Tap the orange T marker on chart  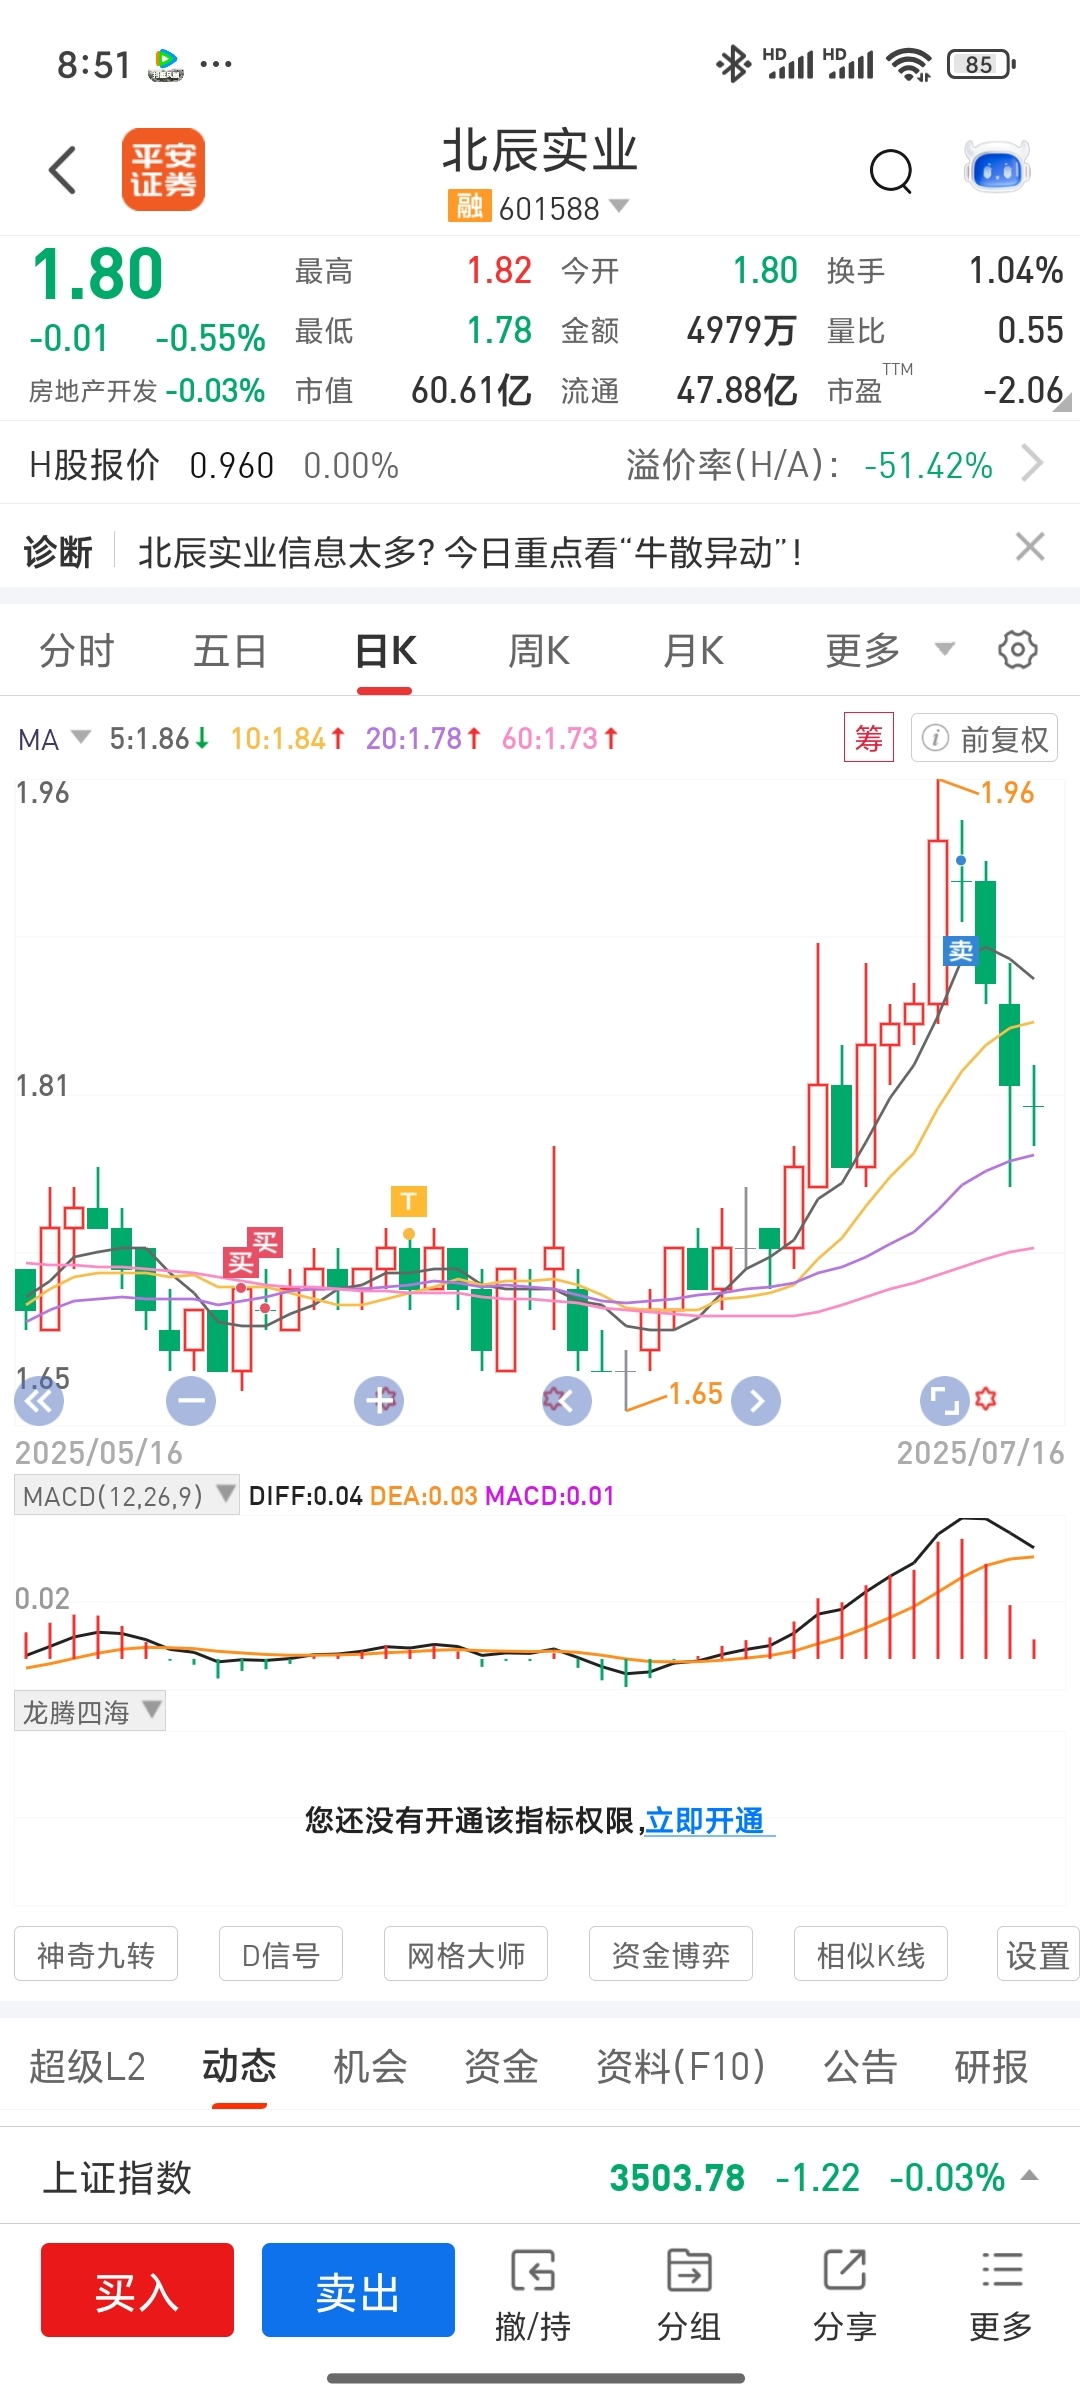[408, 1200]
